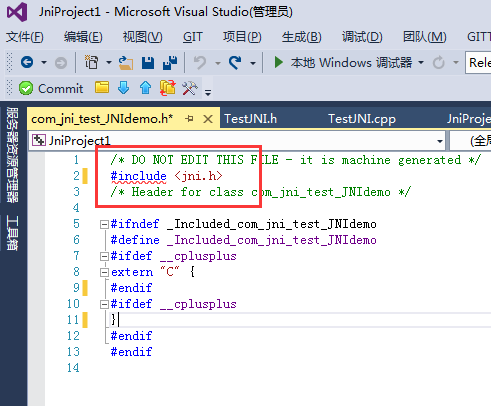This screenshot has width=491, height=406.
Task: Click the open file folder icon
Action: [x=126, y=63]
